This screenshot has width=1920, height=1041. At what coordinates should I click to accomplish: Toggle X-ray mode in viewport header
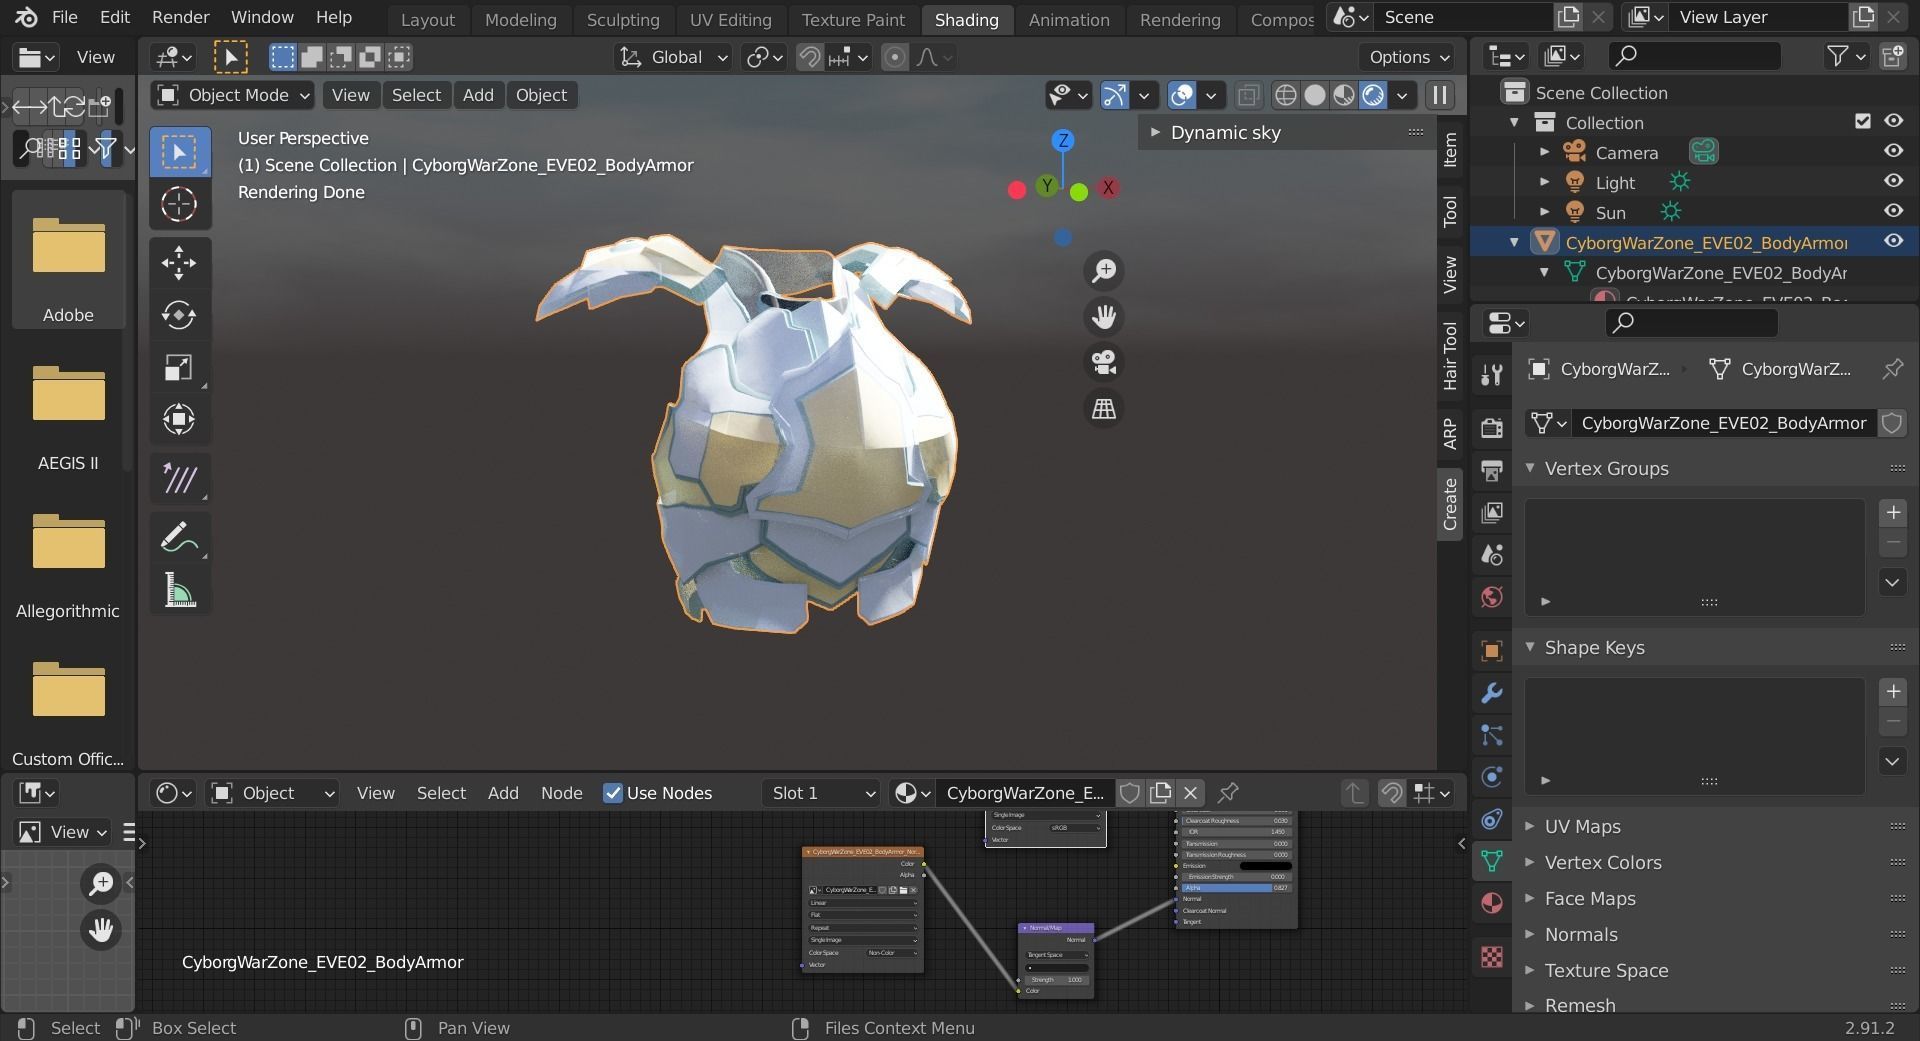[x=1247, y=95]
